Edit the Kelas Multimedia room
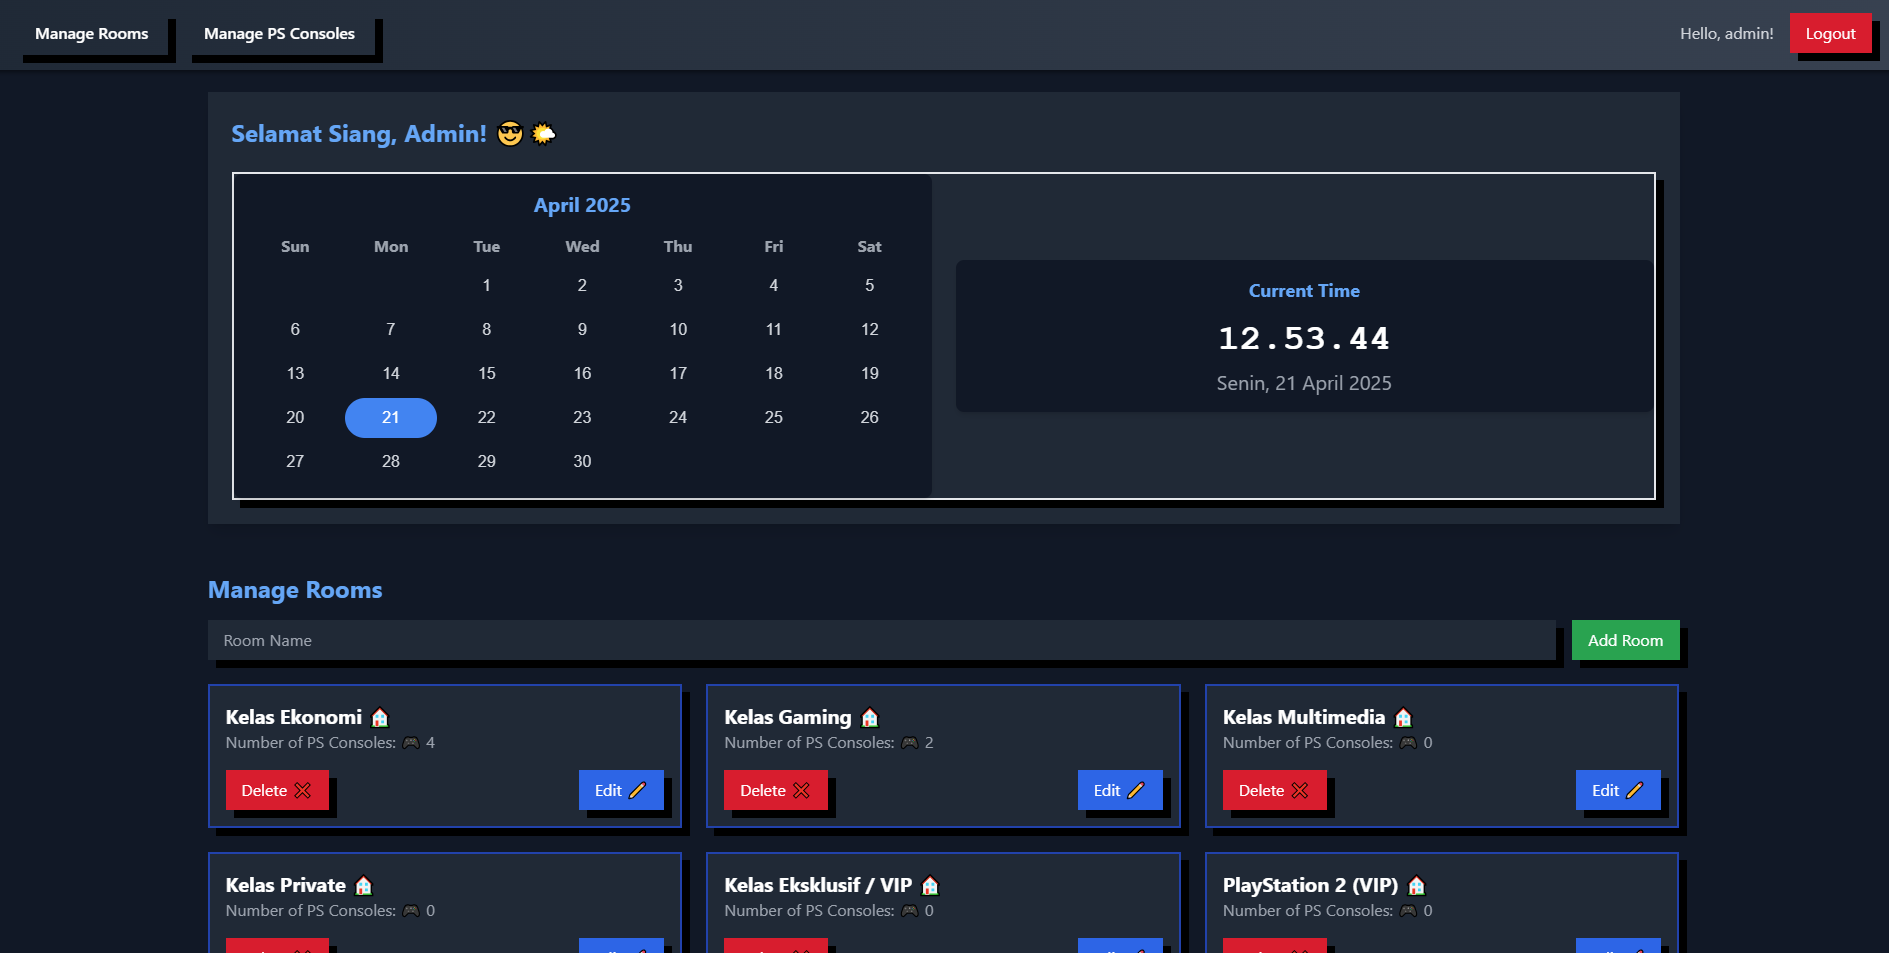1889x953 pixels. click(1617, 790)
